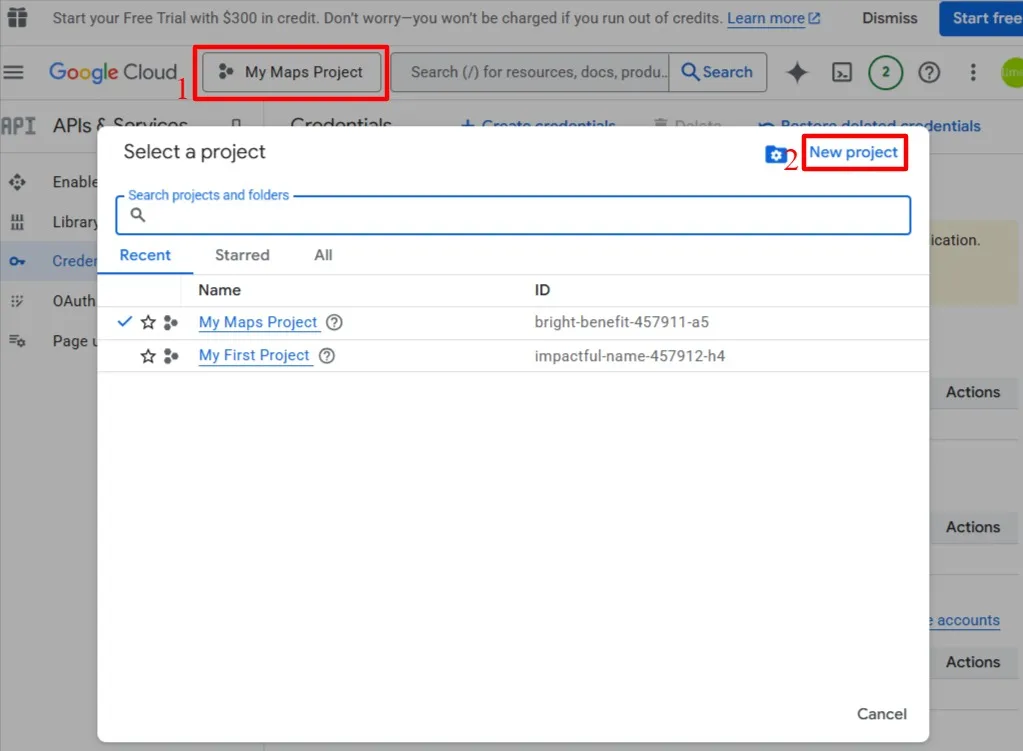
Task: Select the Page usage icon in the sidebar
Action: coord(18,341)
